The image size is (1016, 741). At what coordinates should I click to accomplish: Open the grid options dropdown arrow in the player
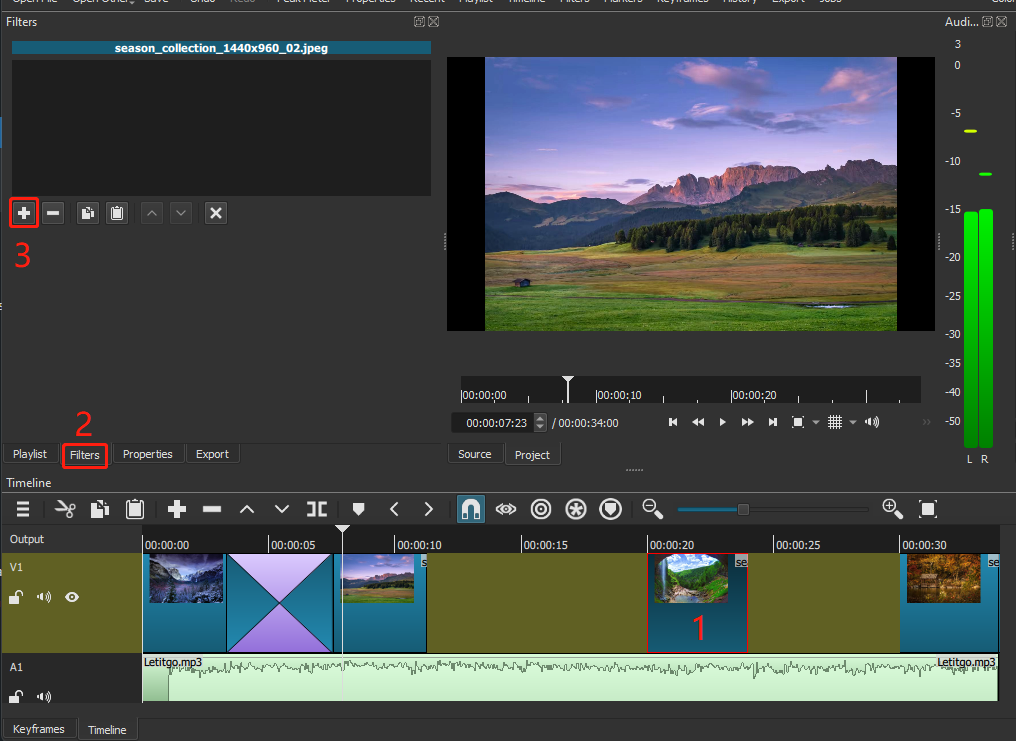pyautogui.click(x=853, y=422)
